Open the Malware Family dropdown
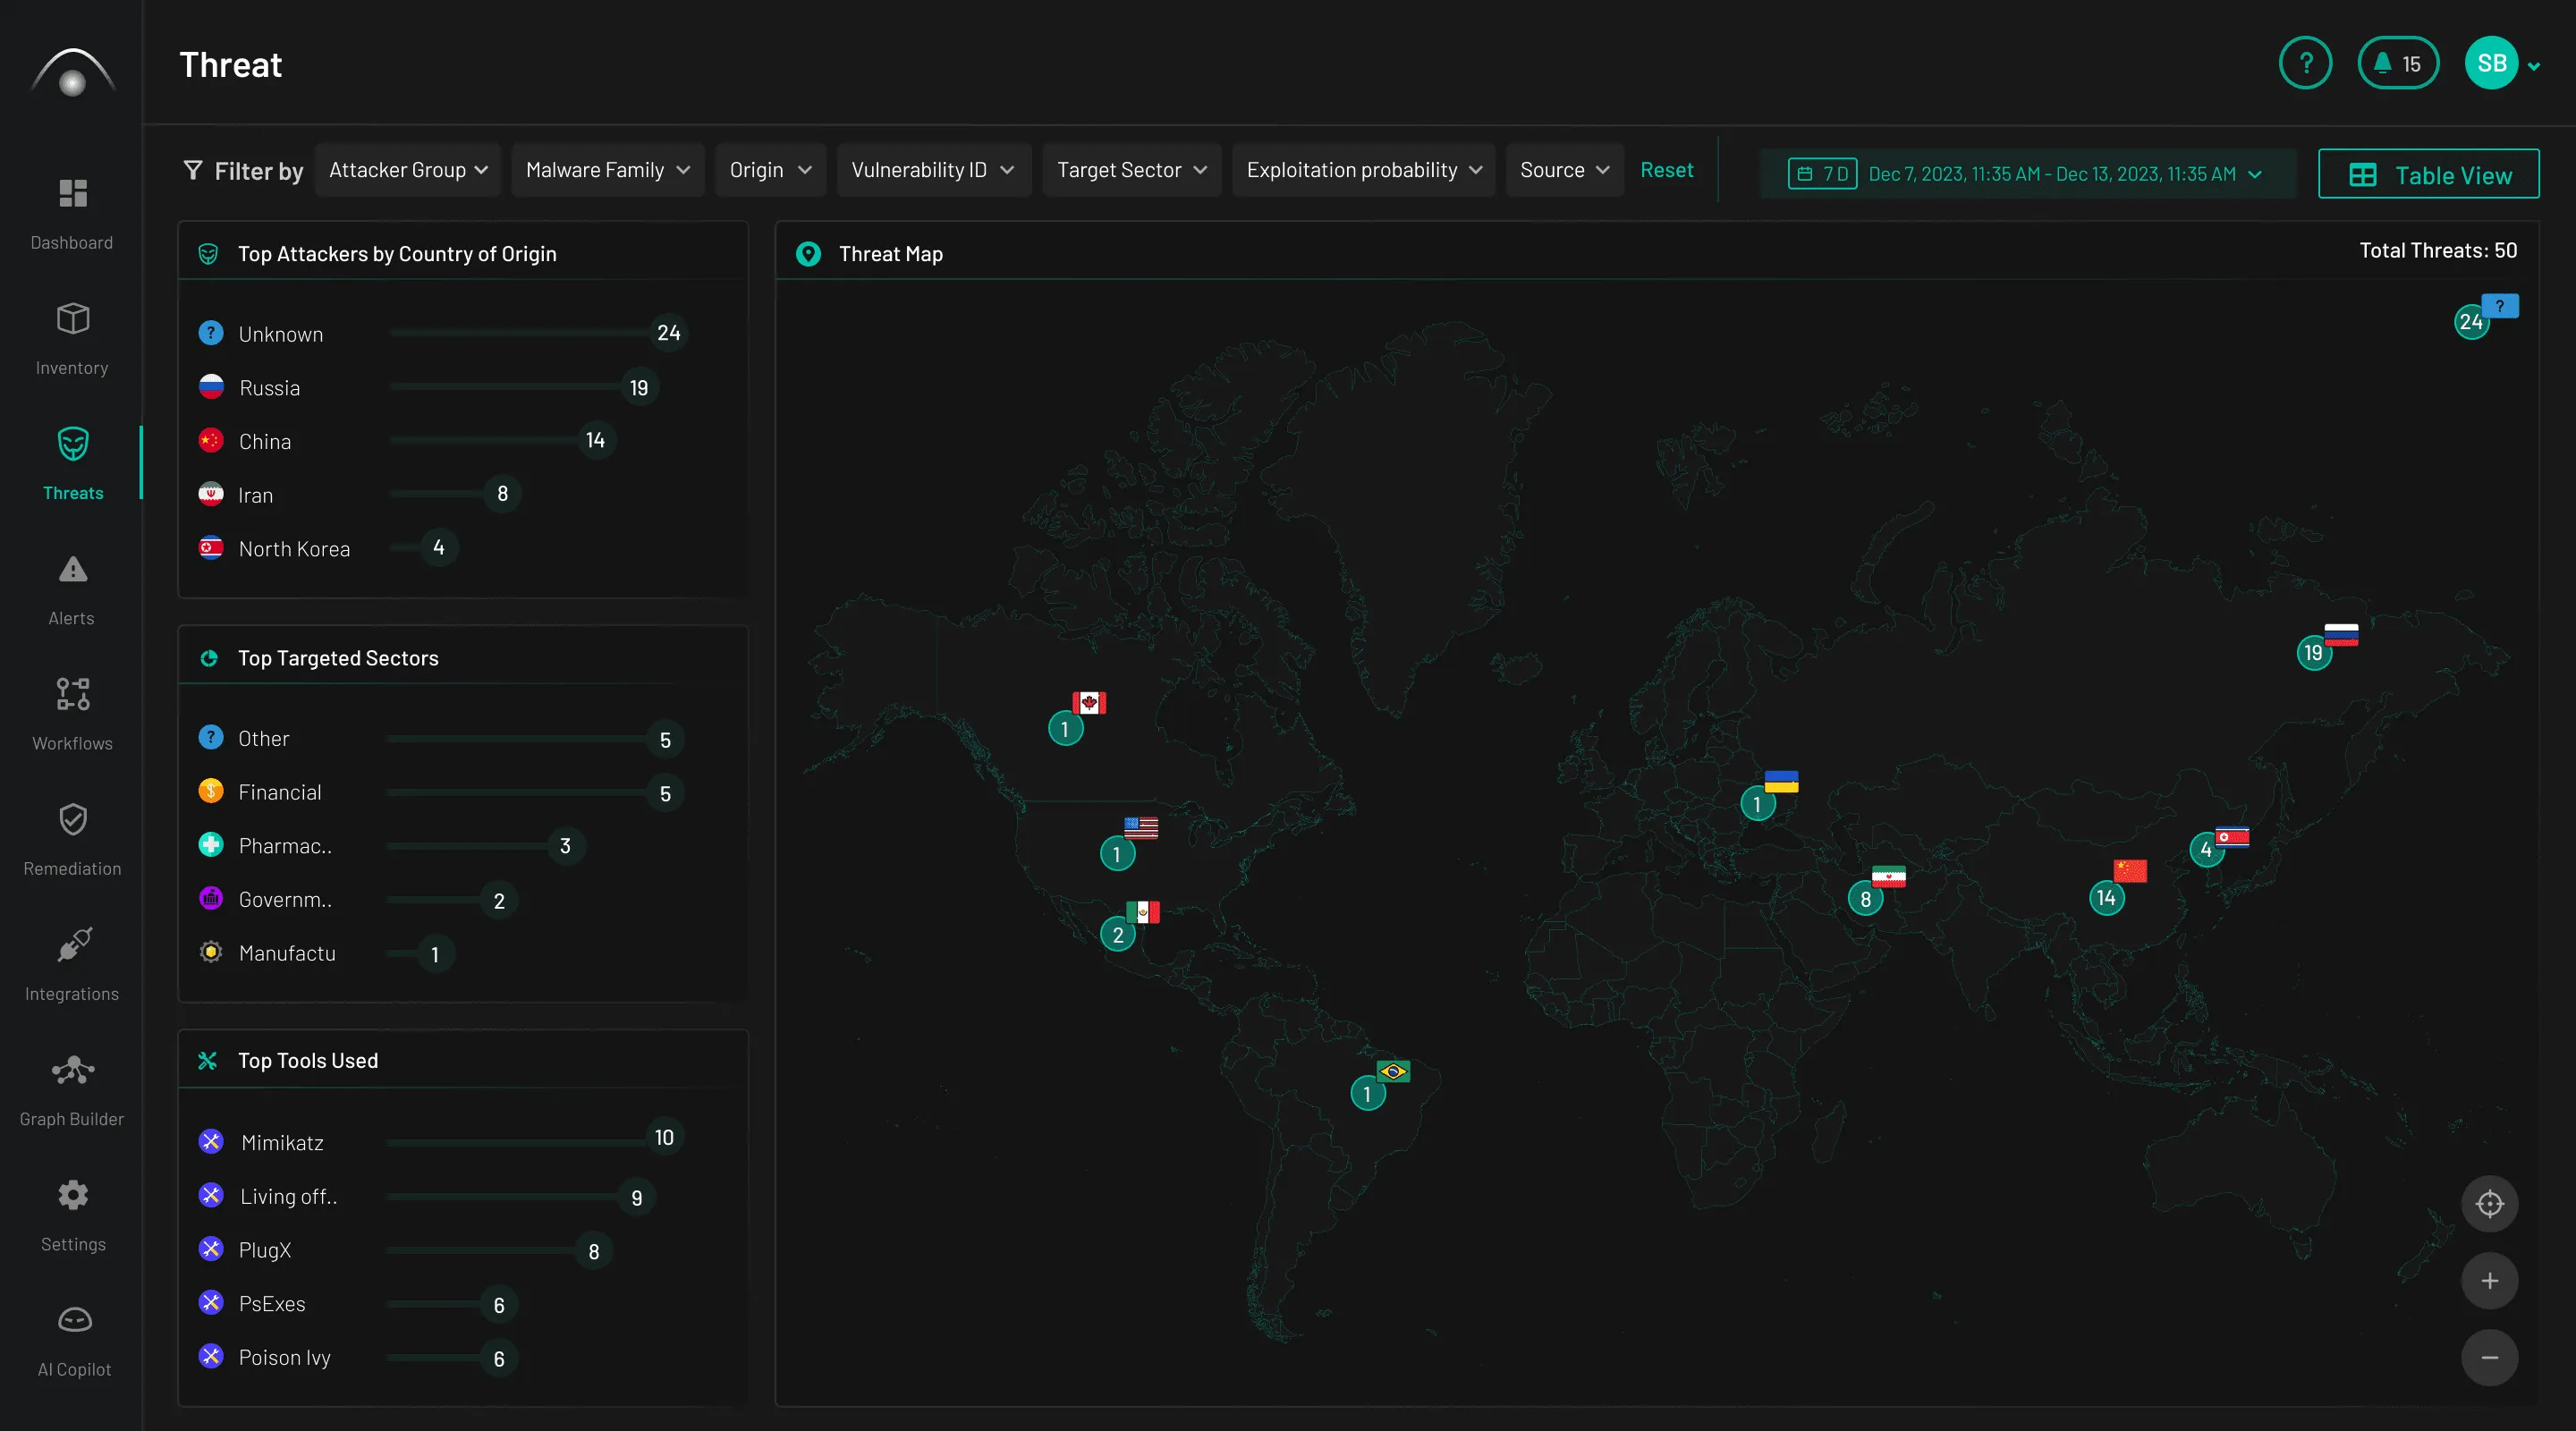 pyautogui.click(x=608, y=170)
